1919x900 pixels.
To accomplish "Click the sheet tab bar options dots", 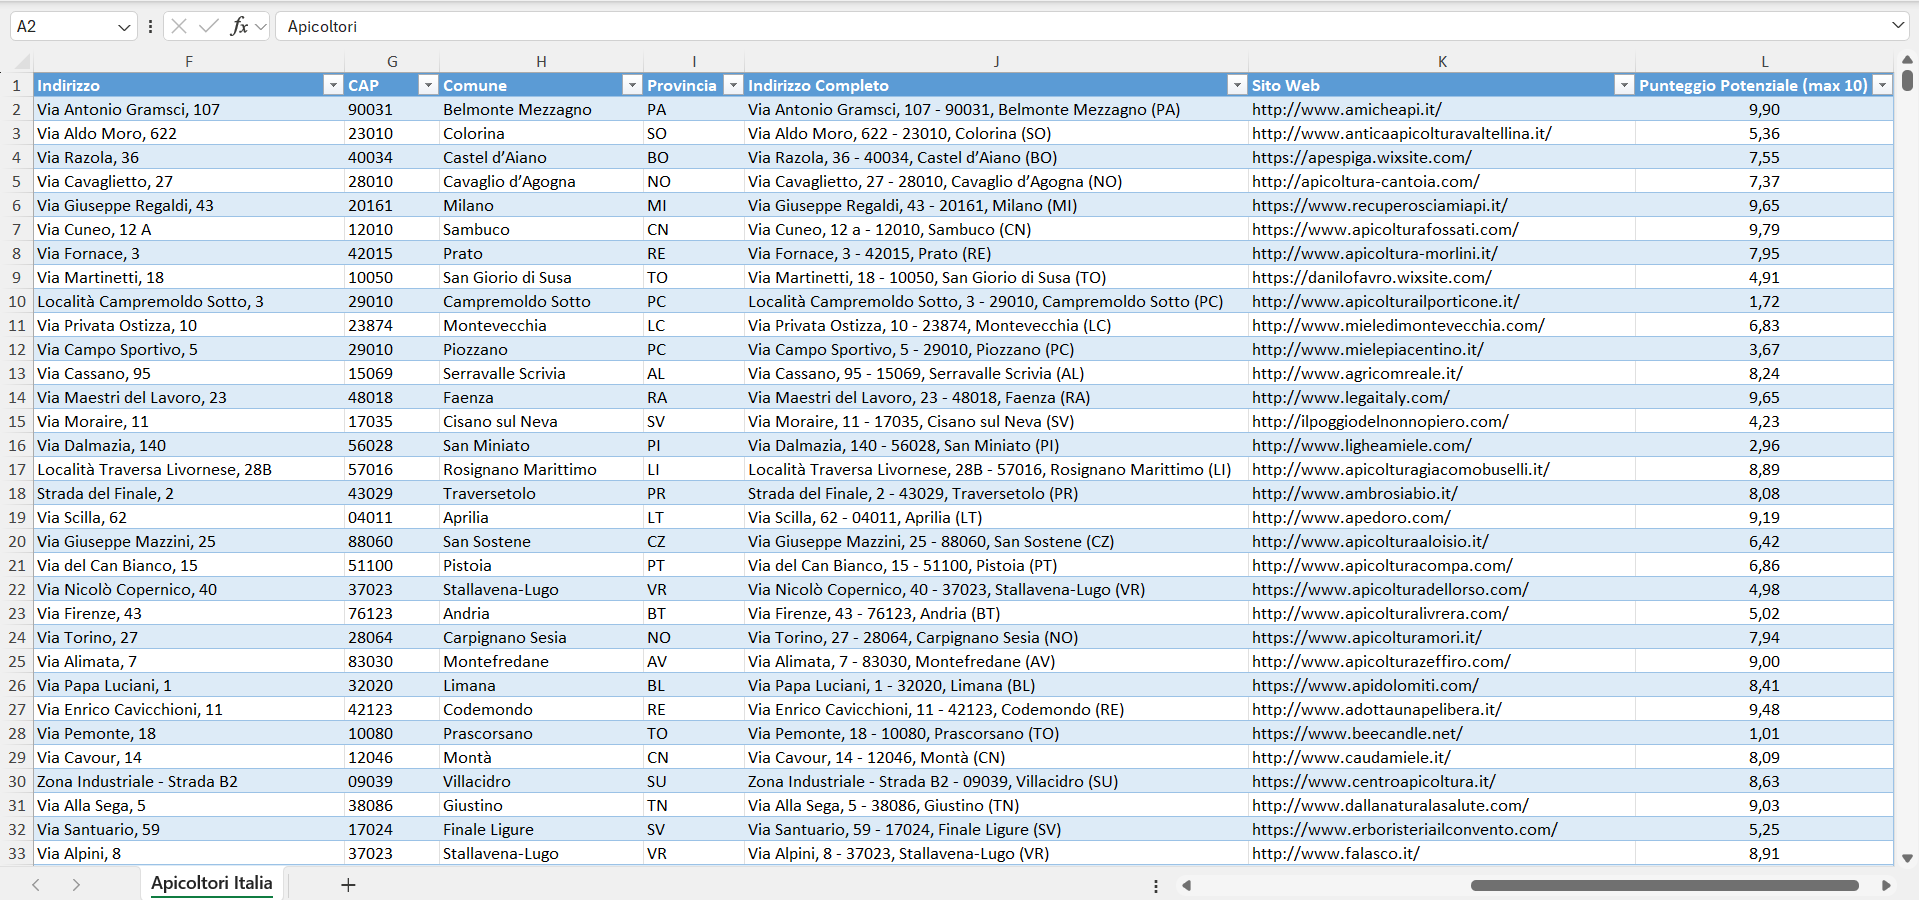I will [x=1156, y=886].
